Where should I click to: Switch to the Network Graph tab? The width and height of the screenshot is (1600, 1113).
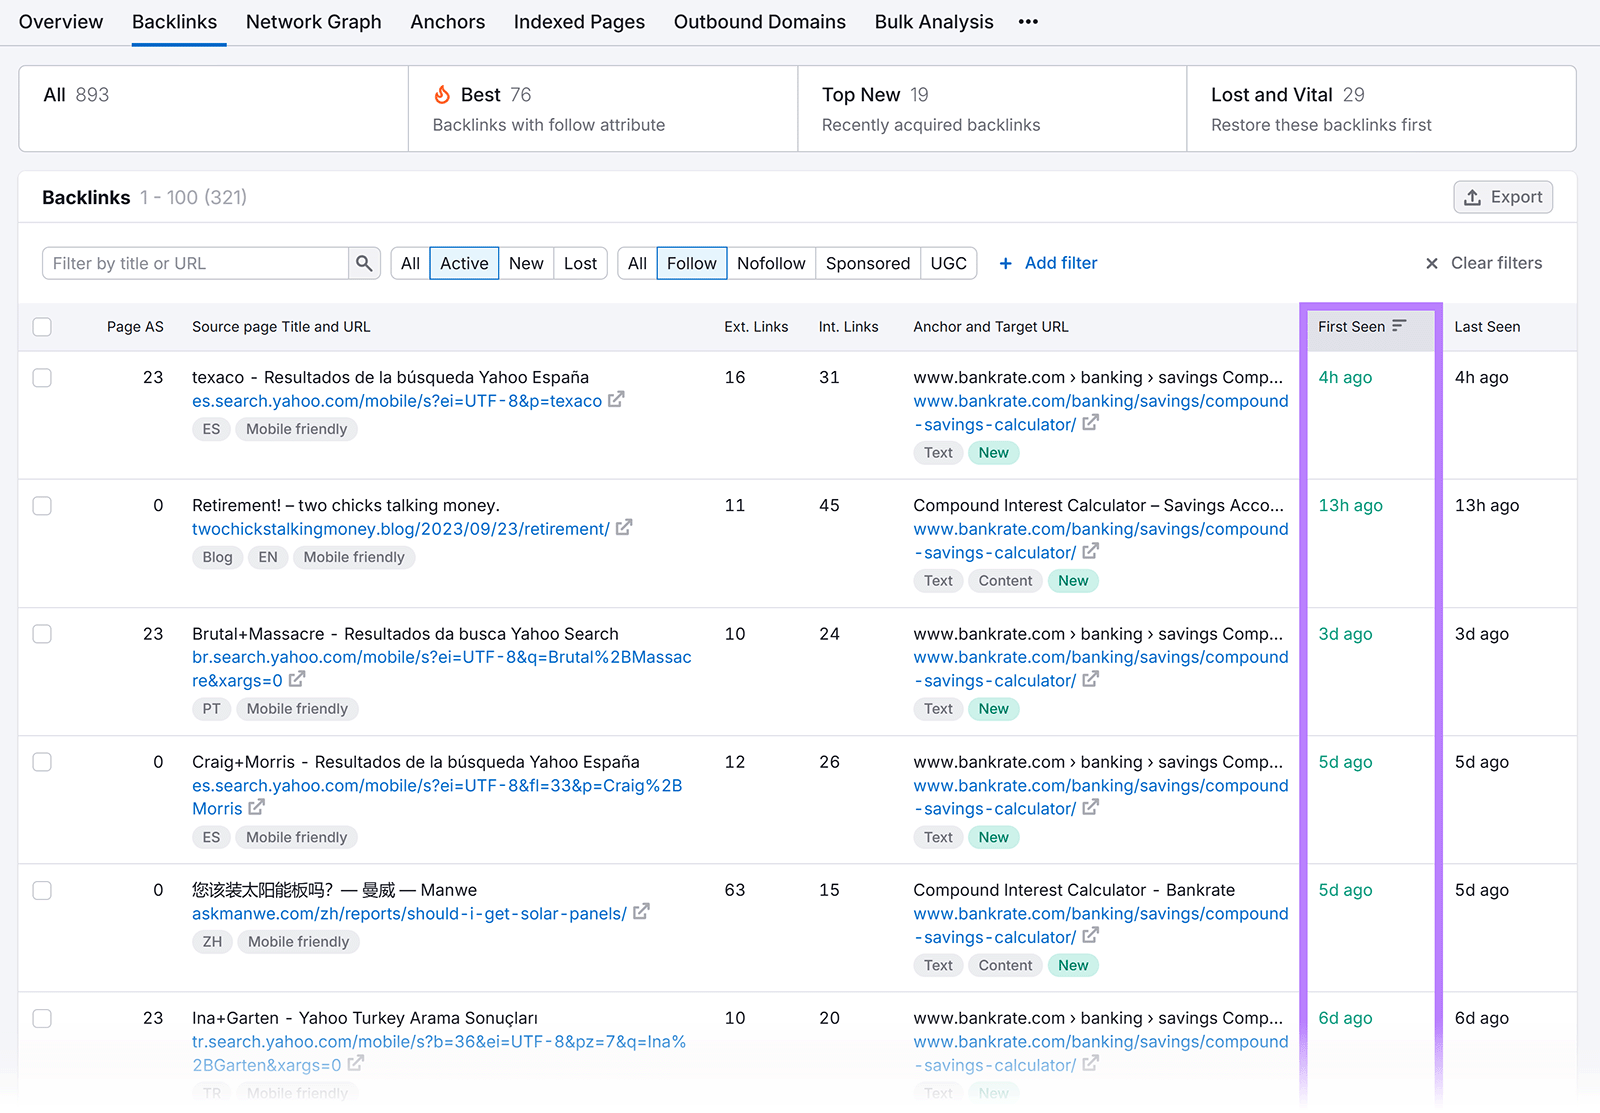pos(313,21)
